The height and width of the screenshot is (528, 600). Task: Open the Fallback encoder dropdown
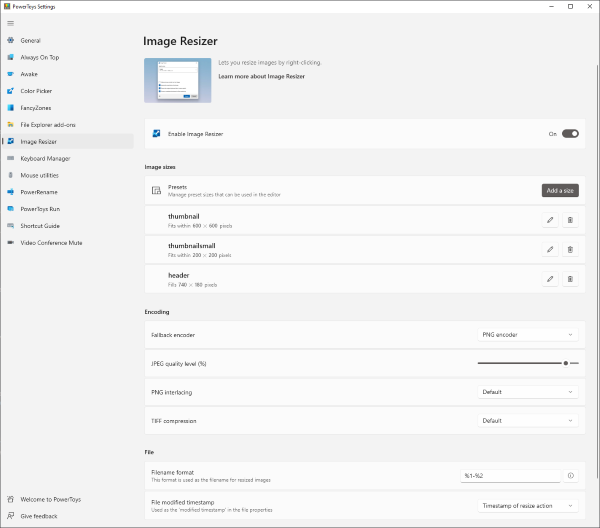click(528, 335)
